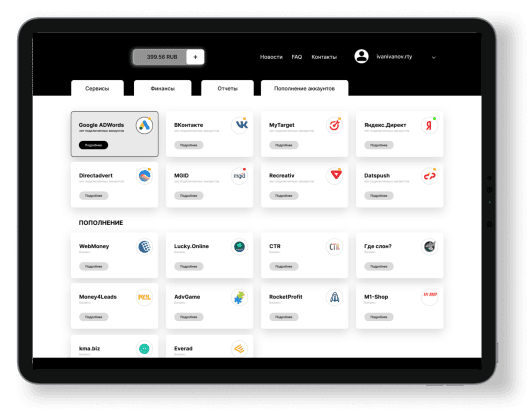531x413 pixels.
Task: Click the ivanivanov username text
Action: point(394,57)
